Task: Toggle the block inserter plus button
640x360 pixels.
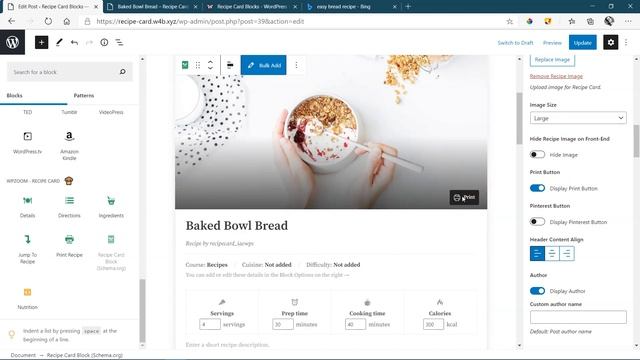Action: [41, 42]
